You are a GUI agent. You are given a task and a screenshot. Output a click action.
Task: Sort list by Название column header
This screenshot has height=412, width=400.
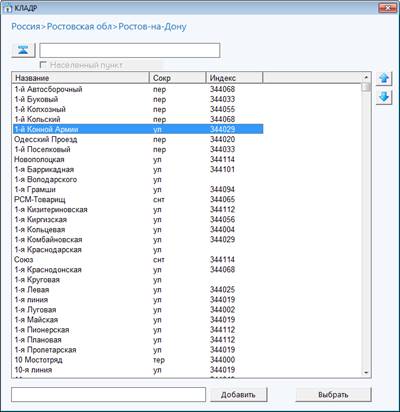pyautogui.click(x=81, y=78)
